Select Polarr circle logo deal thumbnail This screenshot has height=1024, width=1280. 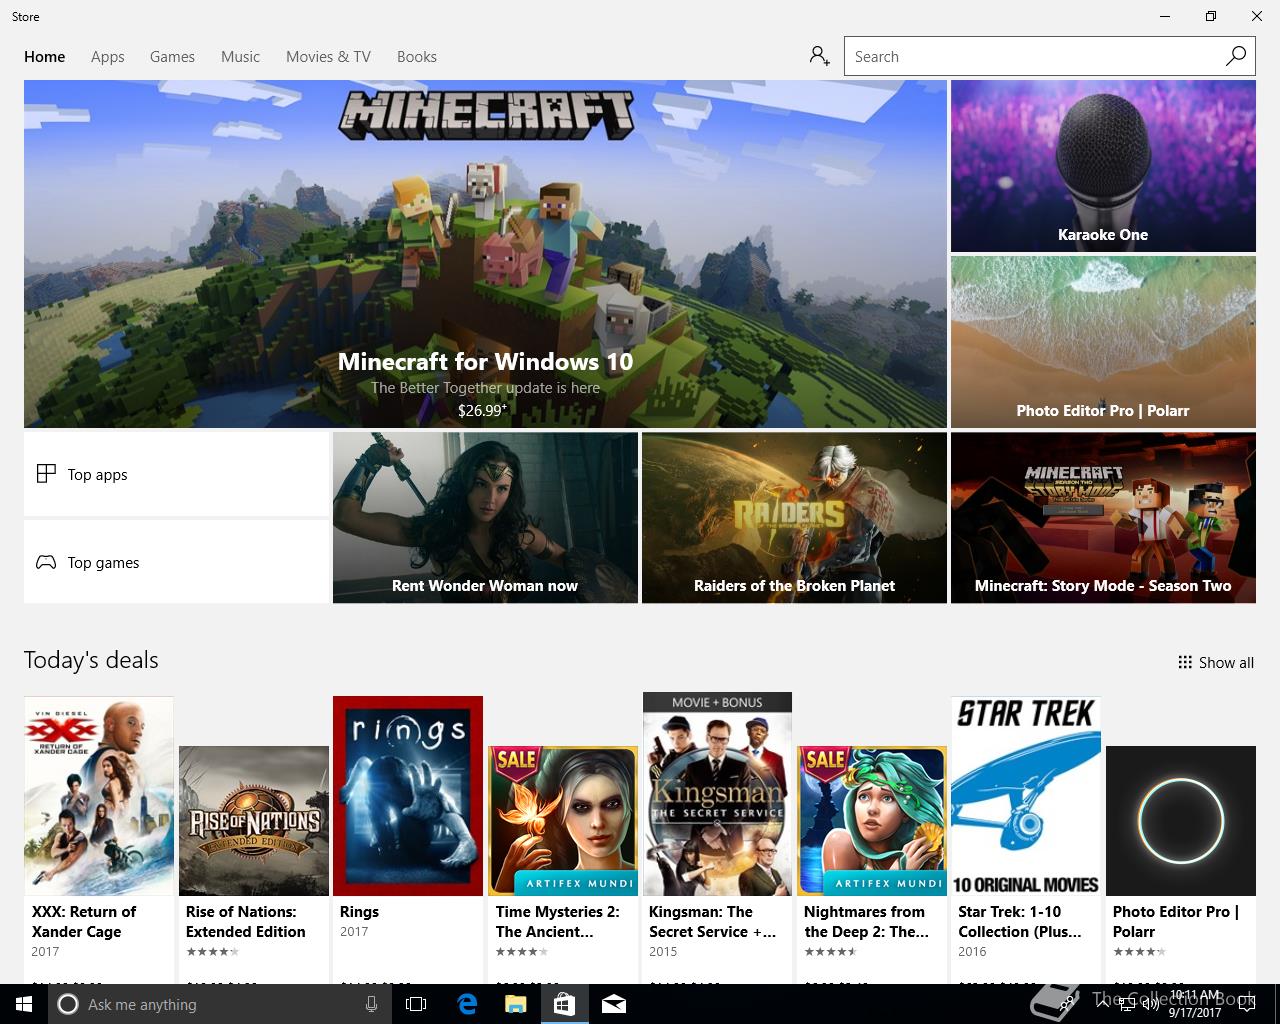(x=1181, y=821)
